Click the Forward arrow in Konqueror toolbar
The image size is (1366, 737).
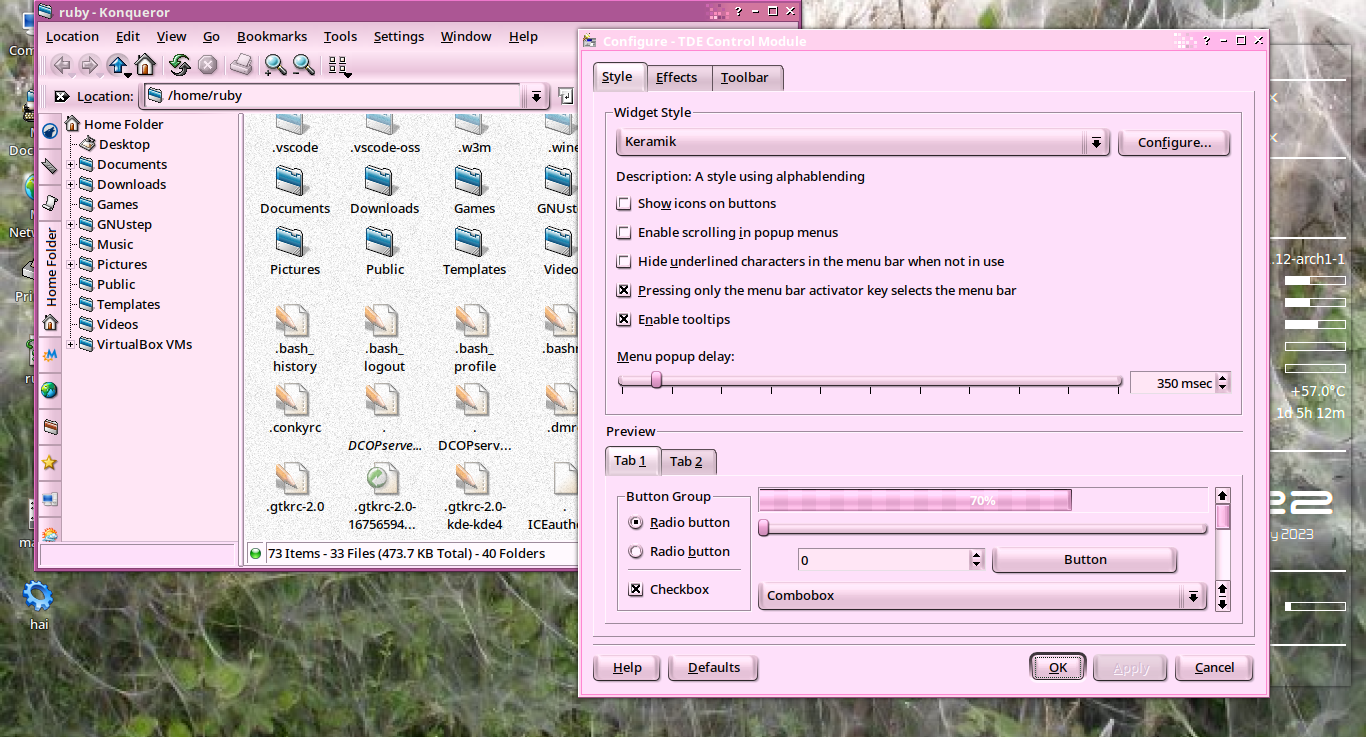[x=89, y=66]
